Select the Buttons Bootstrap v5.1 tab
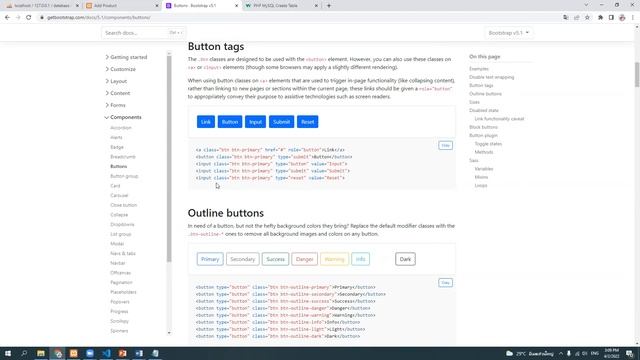 (x=202, y=6)
